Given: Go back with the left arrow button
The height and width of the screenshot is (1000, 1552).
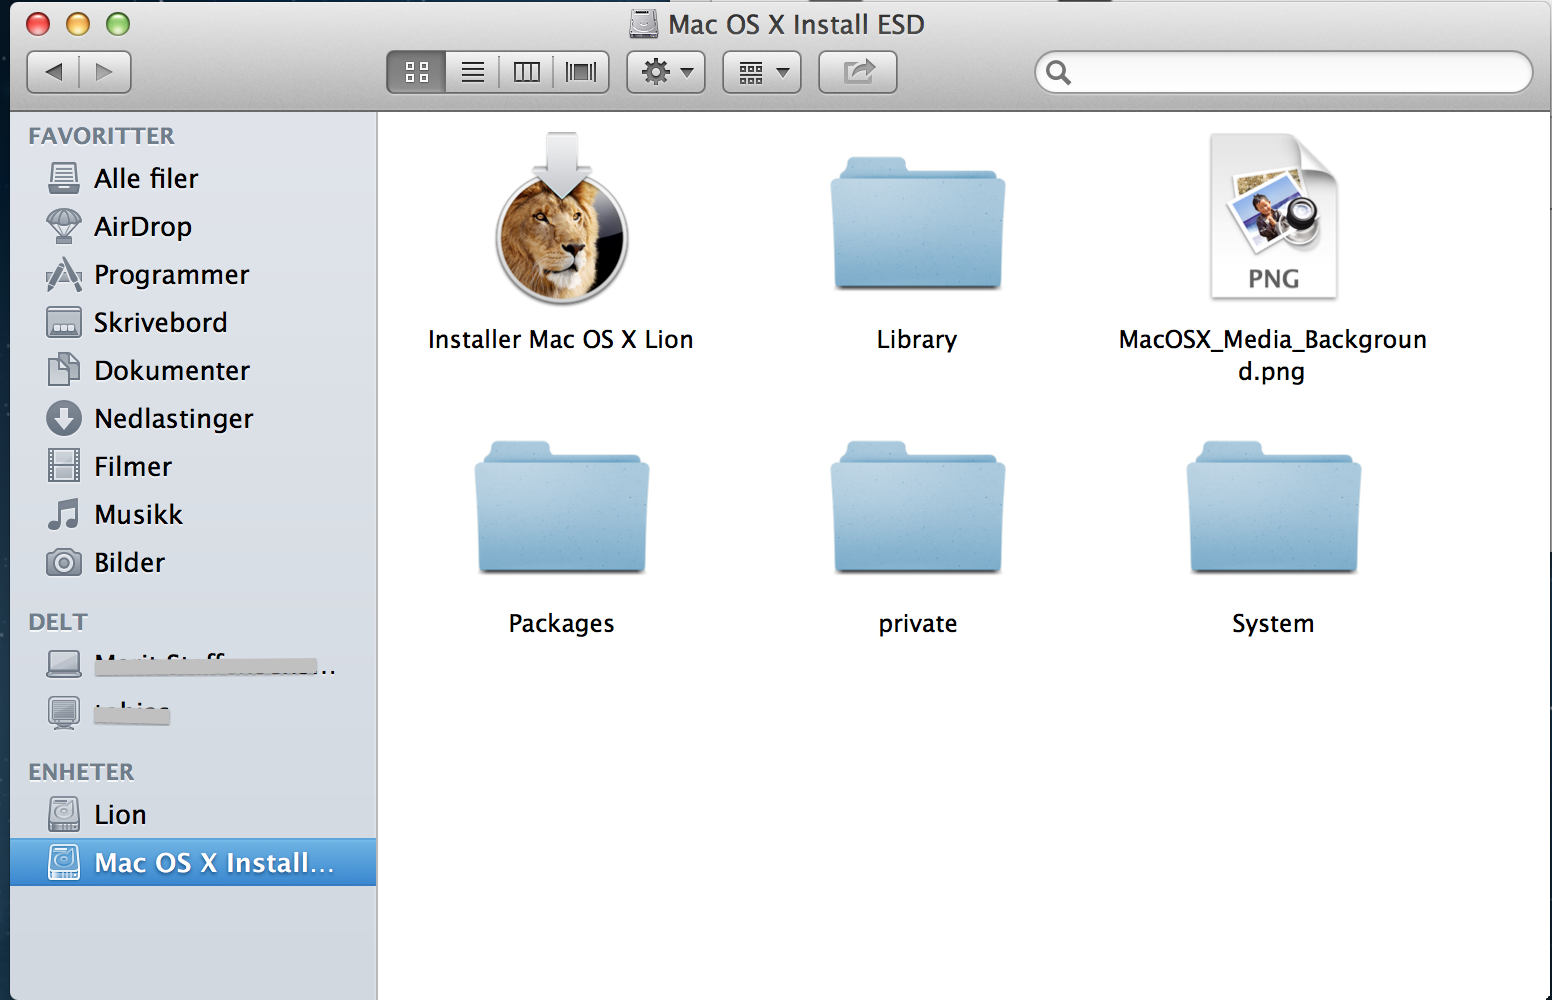Looking at the screenshot, I should [x=54, y=72].
